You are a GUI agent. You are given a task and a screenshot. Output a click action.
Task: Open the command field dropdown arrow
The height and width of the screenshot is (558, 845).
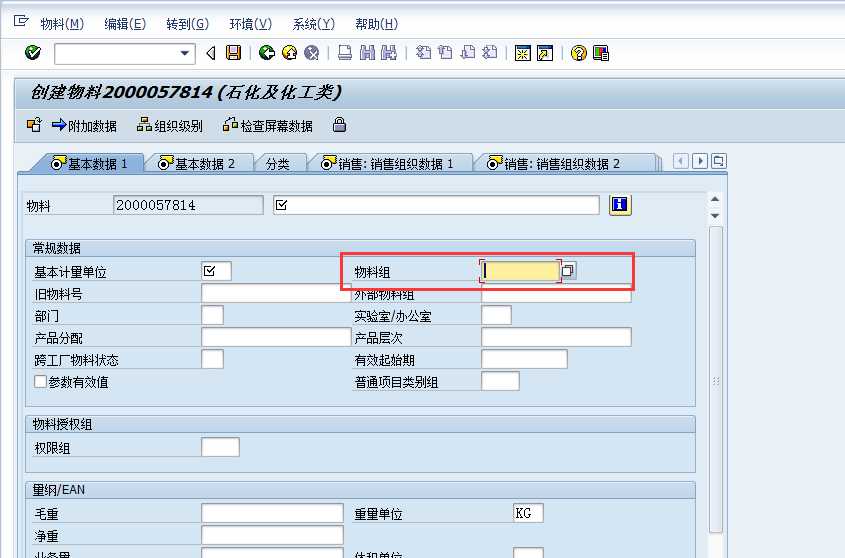pos(184,53)
